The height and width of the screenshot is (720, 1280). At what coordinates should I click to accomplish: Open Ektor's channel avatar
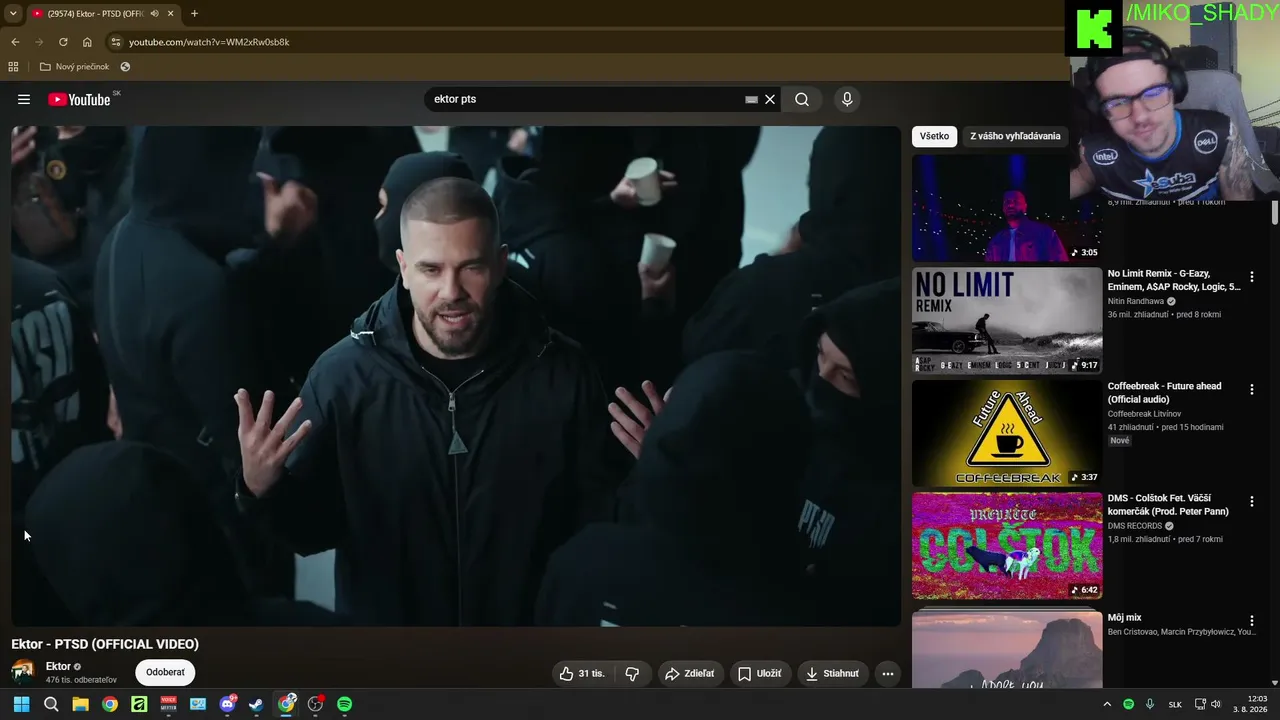[23, 672]
